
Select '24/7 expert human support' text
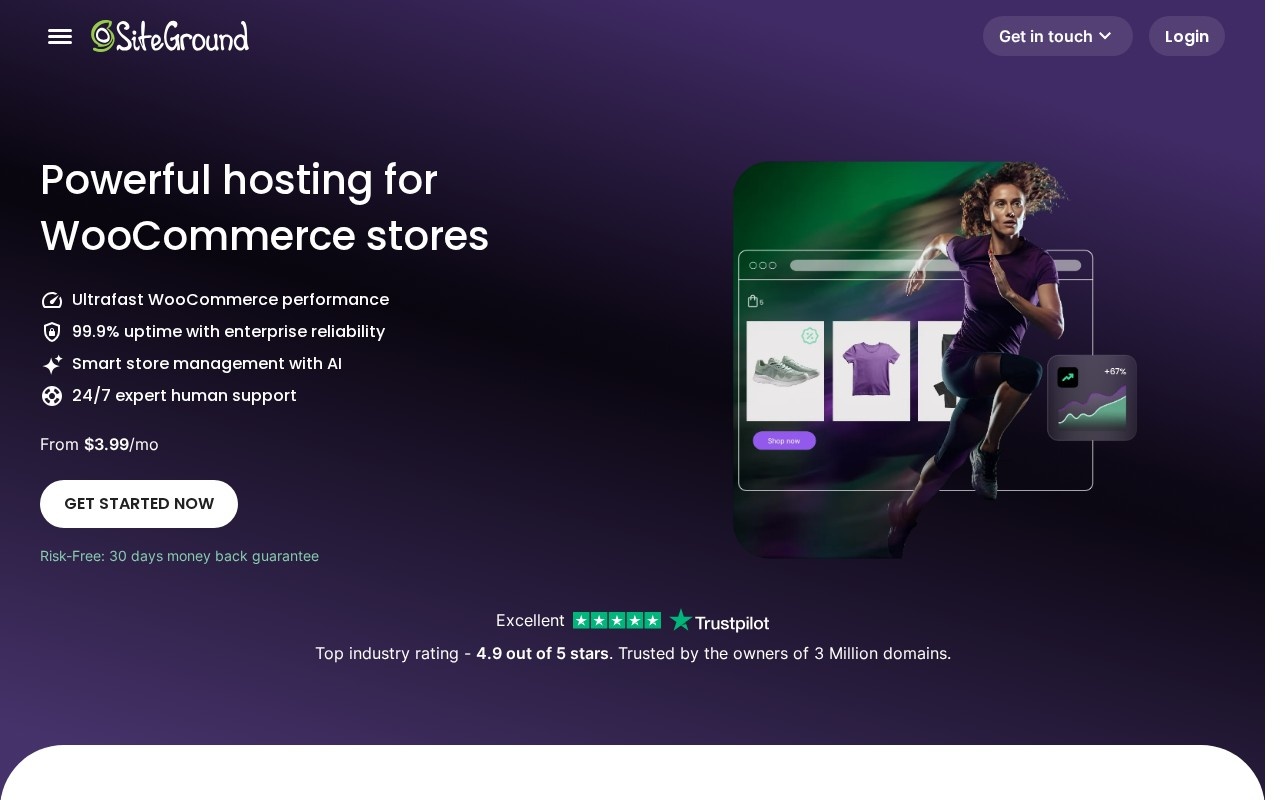coord(184,396)
